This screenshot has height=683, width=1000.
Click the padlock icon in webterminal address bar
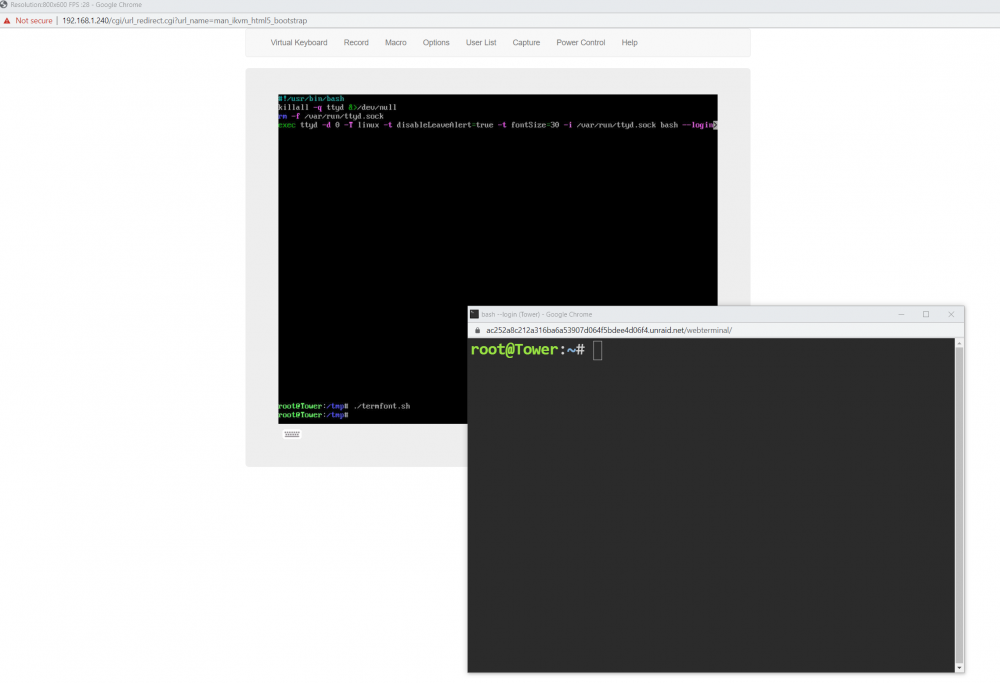pos(477,330)
